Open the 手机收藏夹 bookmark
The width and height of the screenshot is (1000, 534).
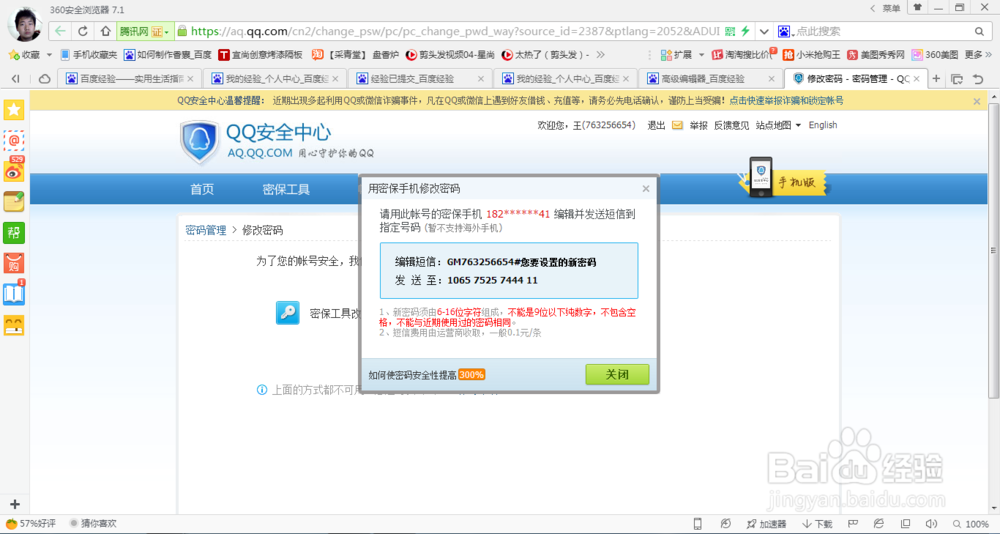click(89, 55)
